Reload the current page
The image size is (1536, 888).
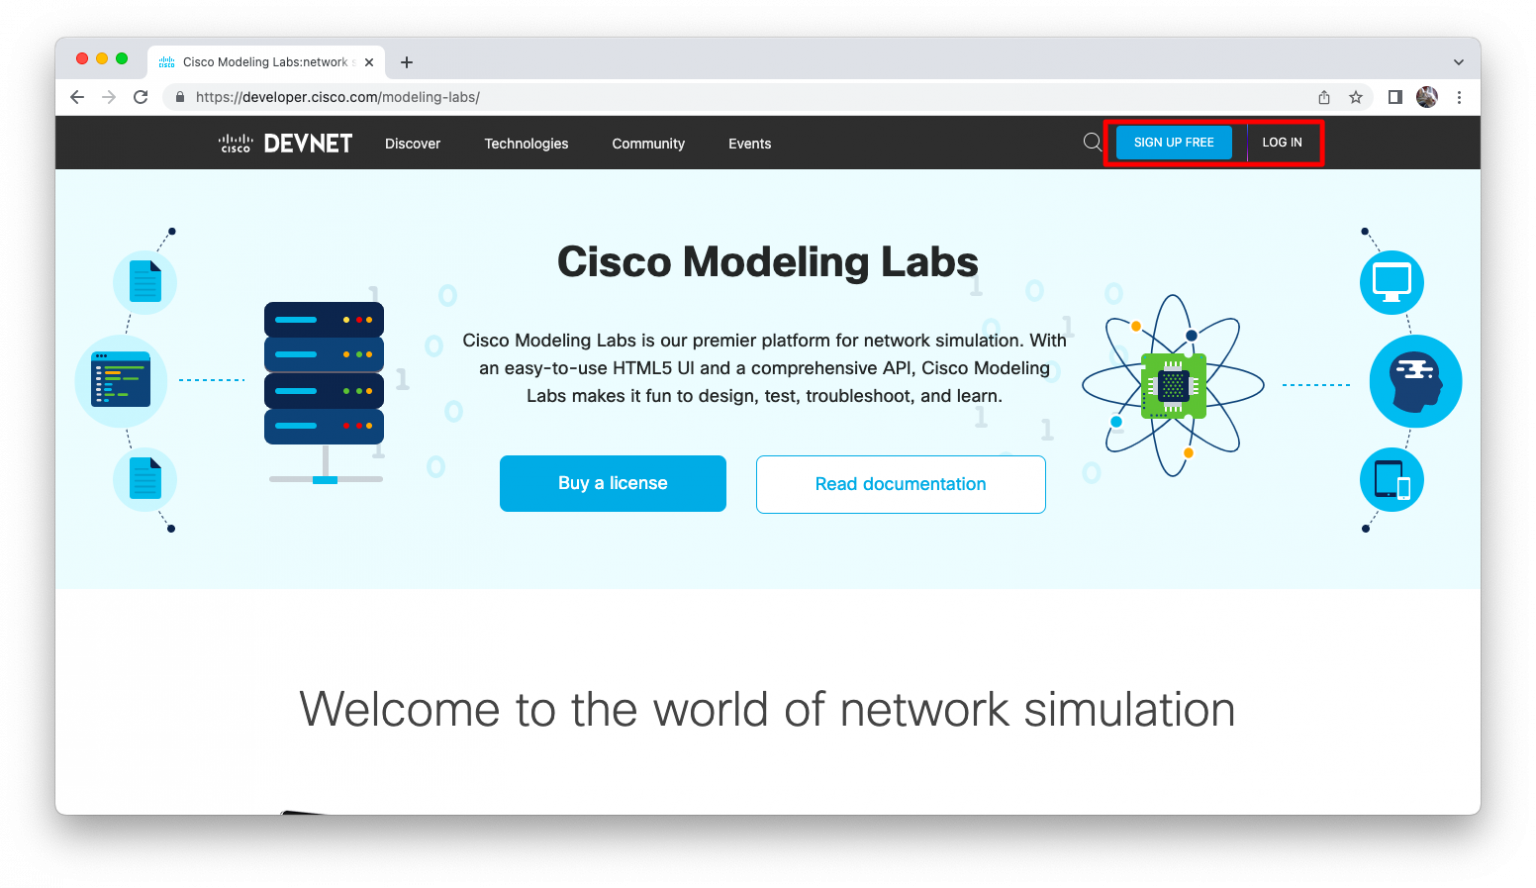tap(140, 97)
